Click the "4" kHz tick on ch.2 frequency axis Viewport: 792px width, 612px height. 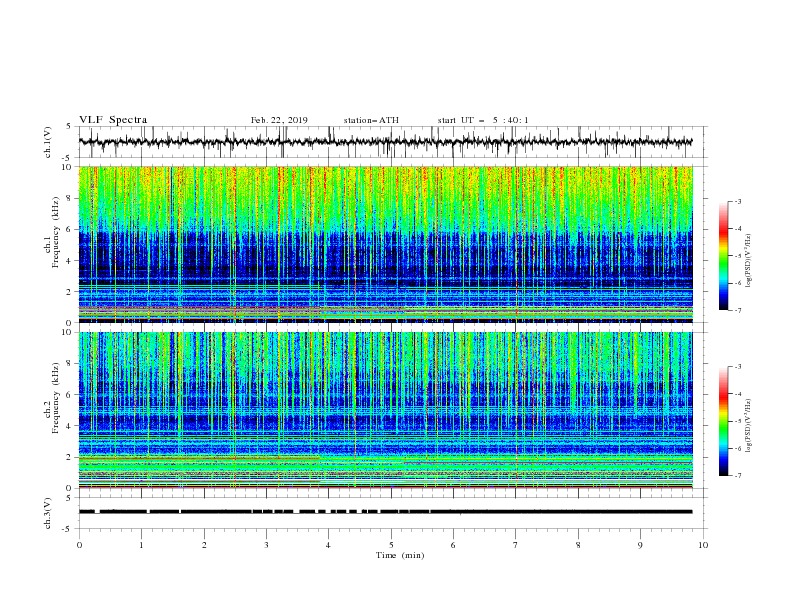pyautogui.click(x=70, y=426)
